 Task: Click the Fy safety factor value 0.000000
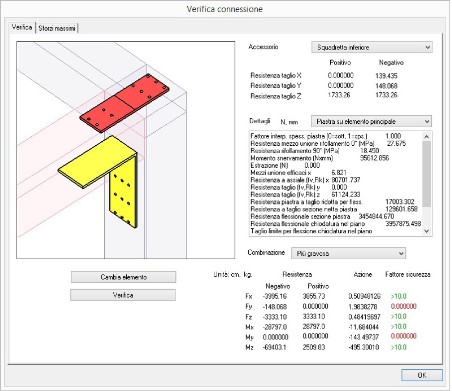[403, 306]
